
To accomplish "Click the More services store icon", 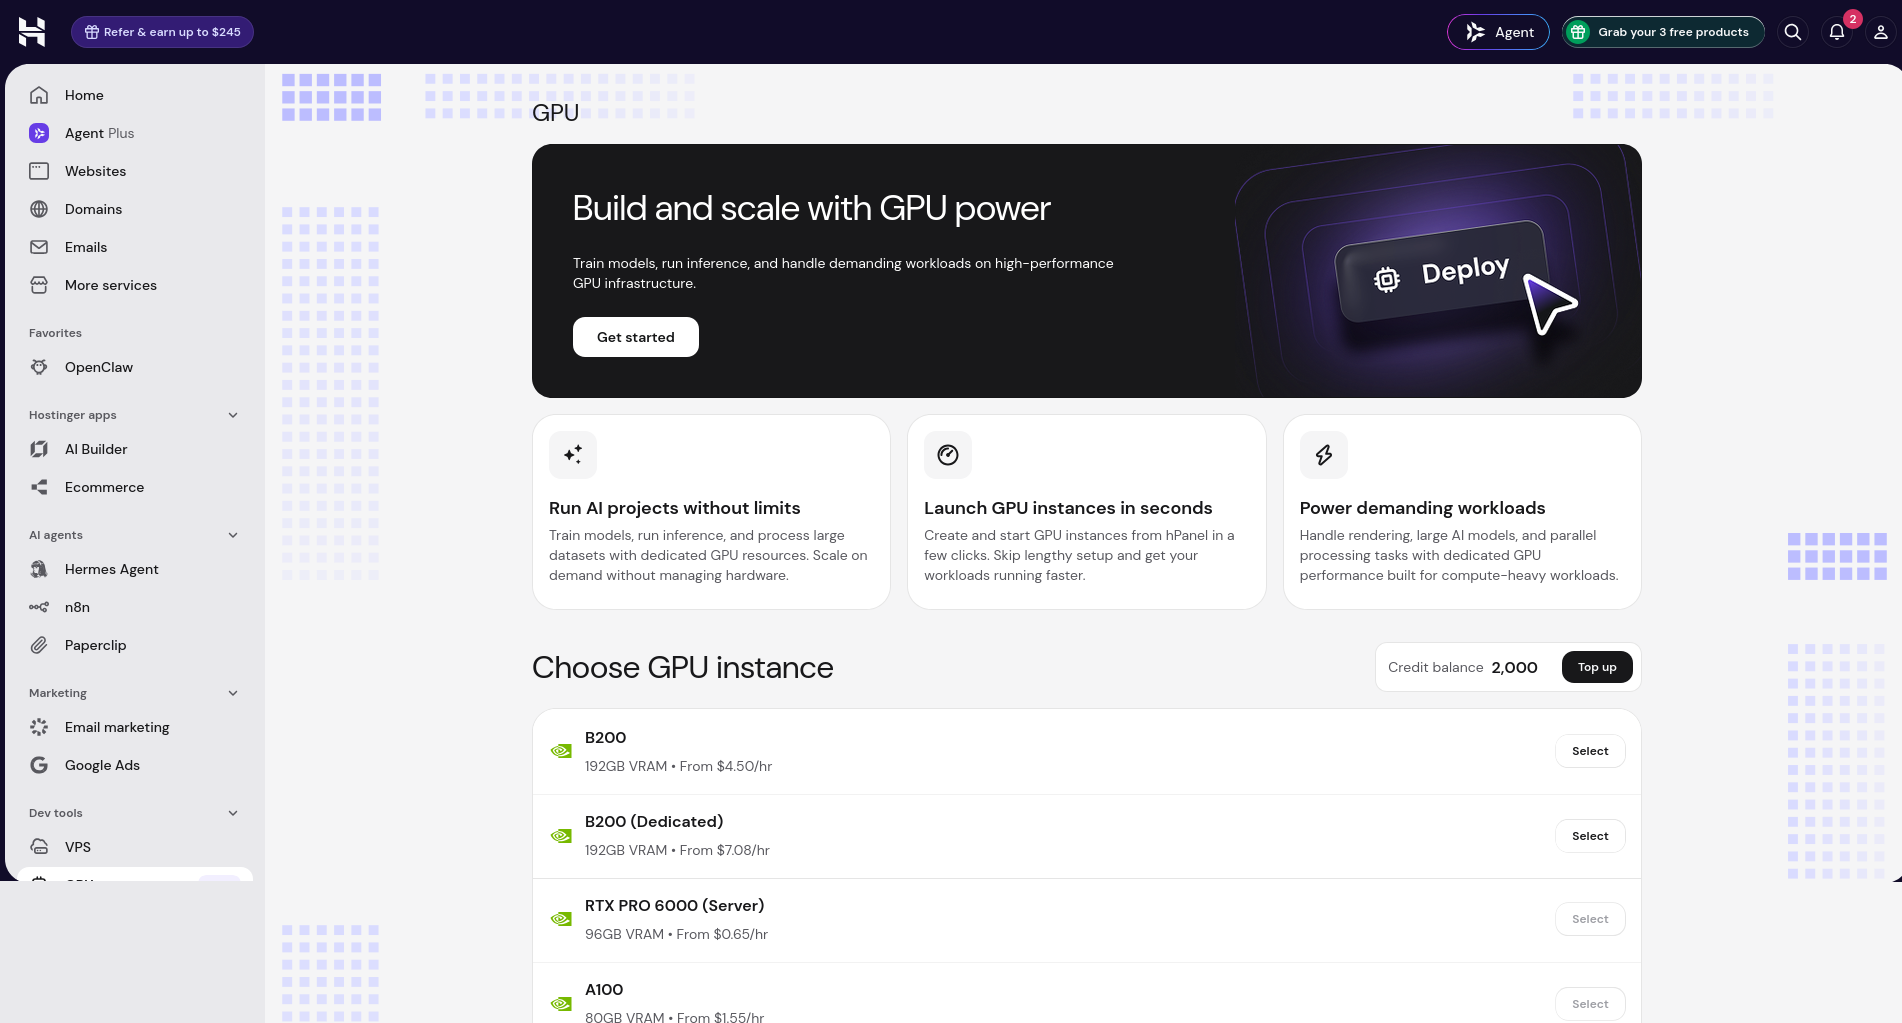I will [39, 285].
